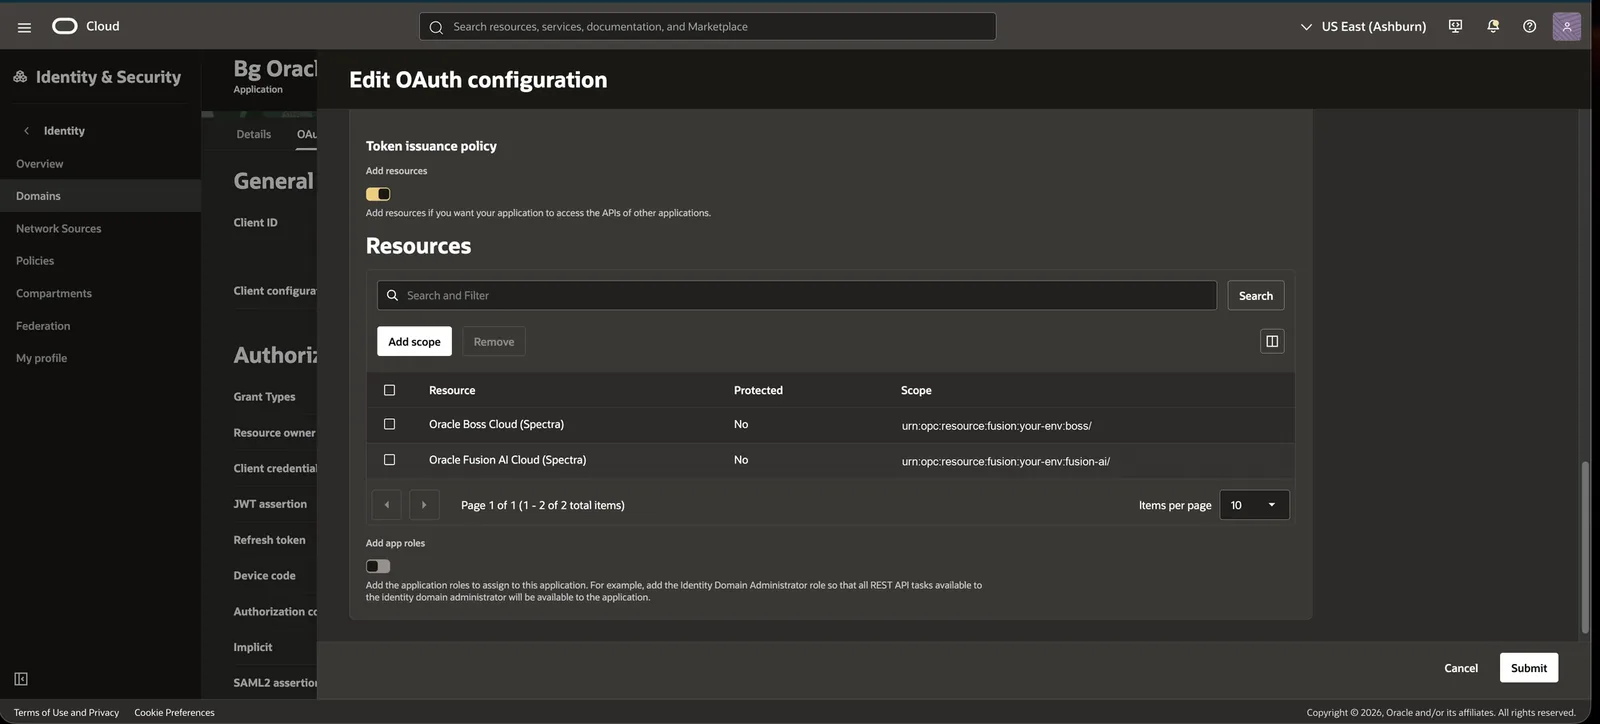This screenshot has height=724, width=1600.
Task: Go to the next page of resources
Action: coord(424,505)
